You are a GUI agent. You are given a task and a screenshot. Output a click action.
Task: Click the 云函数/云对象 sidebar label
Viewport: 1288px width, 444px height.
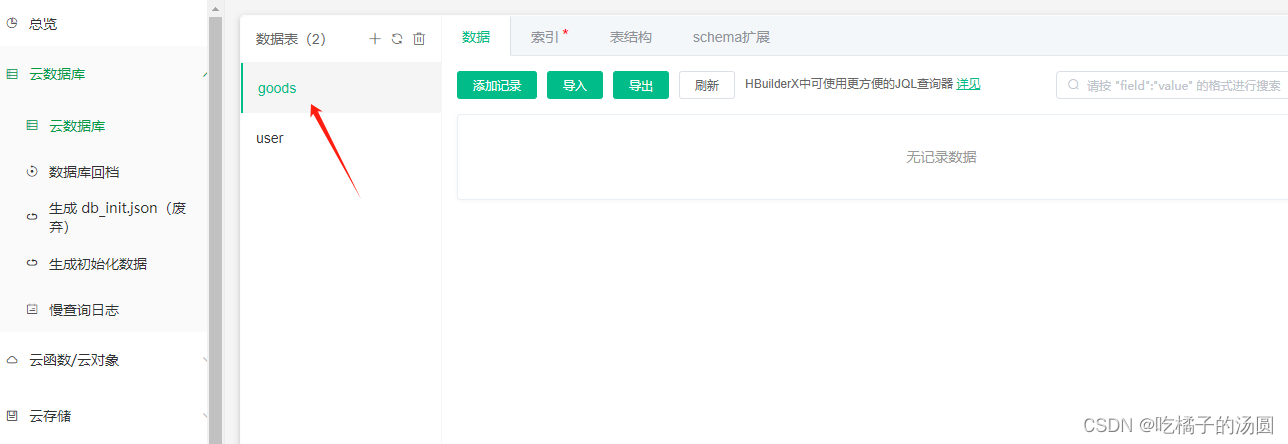point(75,360)
